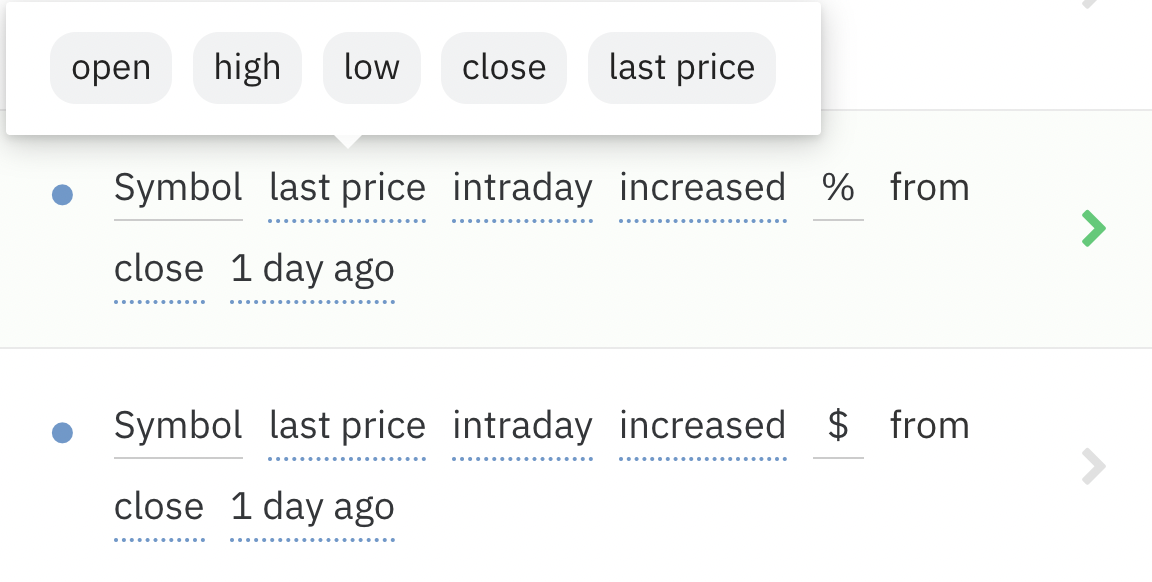1152x582 pixels.
Task: Open "last price" dropdown in percent alert row
Action: point(347,188)
